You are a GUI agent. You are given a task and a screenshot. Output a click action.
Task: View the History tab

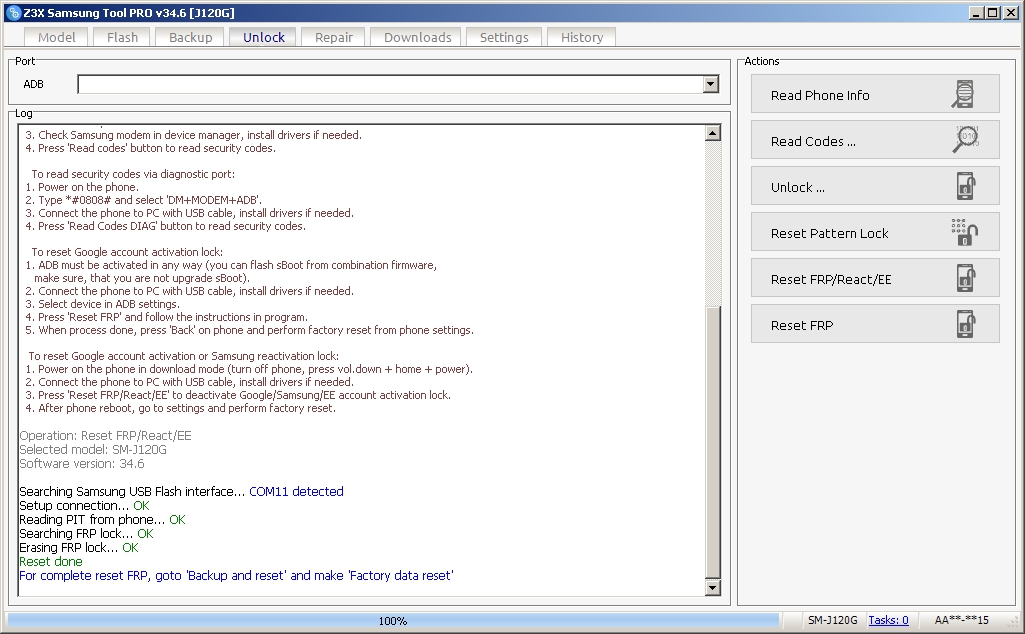click(x=582, y=37)
